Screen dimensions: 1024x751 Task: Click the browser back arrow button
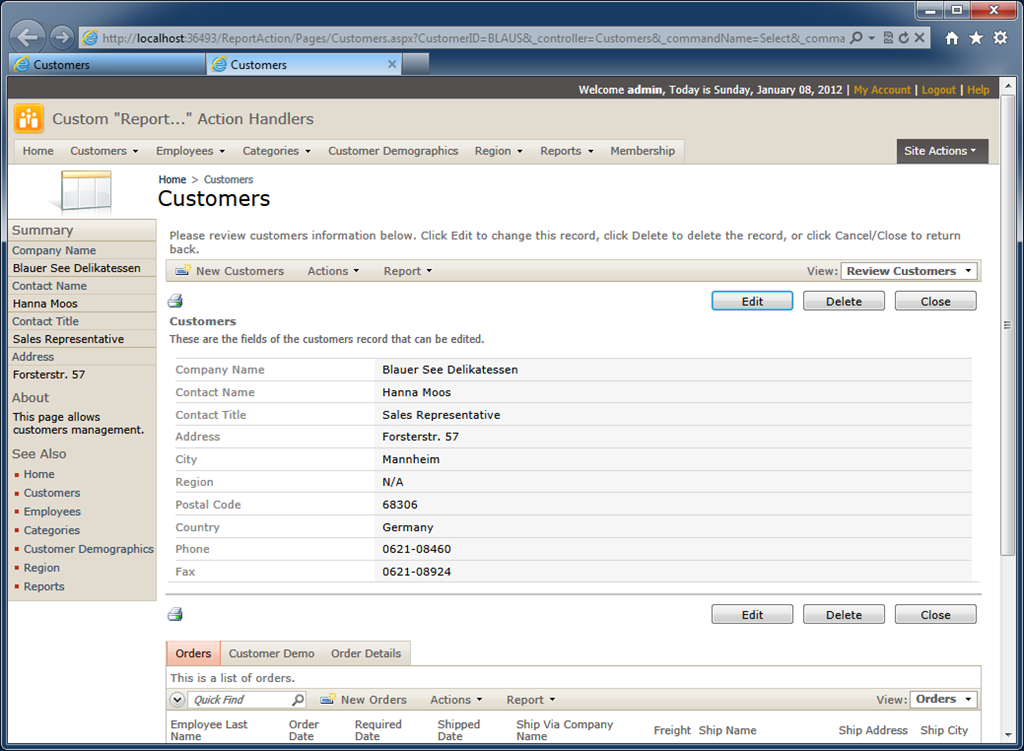point(27,37)
